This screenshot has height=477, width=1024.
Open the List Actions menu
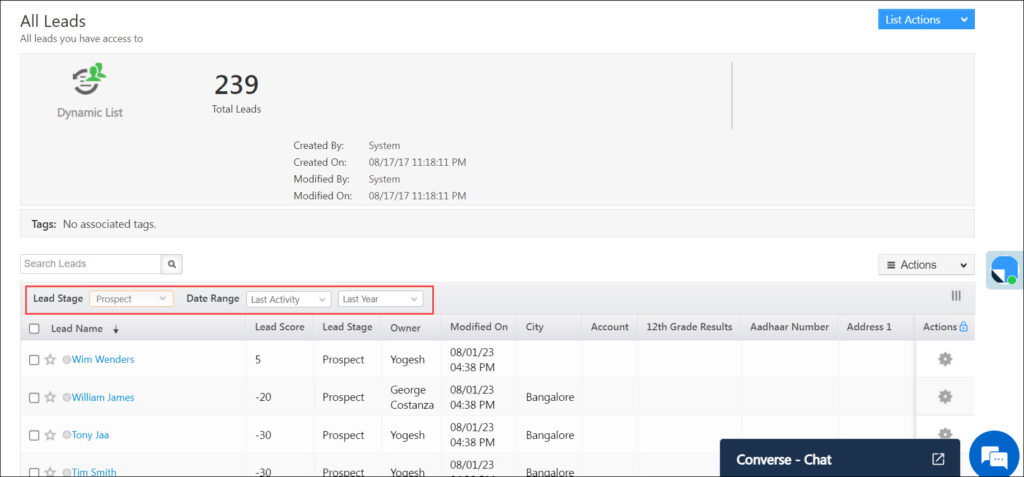[925, 20]
